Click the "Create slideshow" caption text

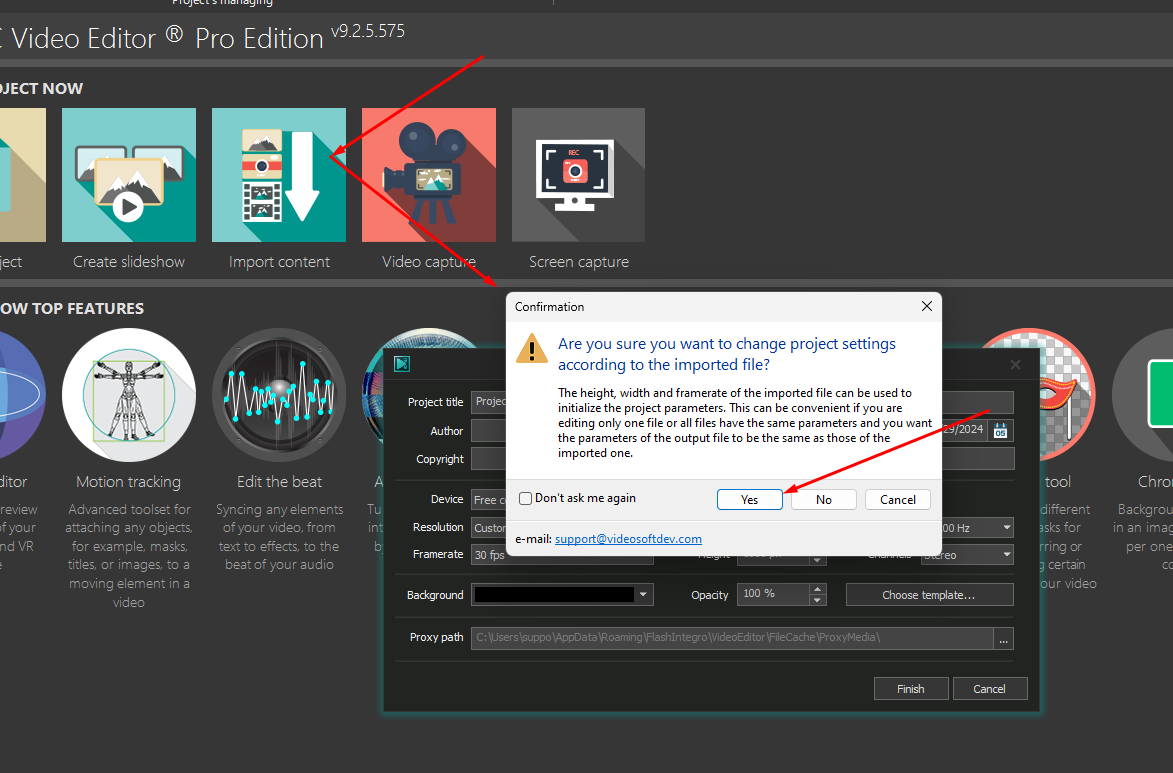[x=129, y=262]
